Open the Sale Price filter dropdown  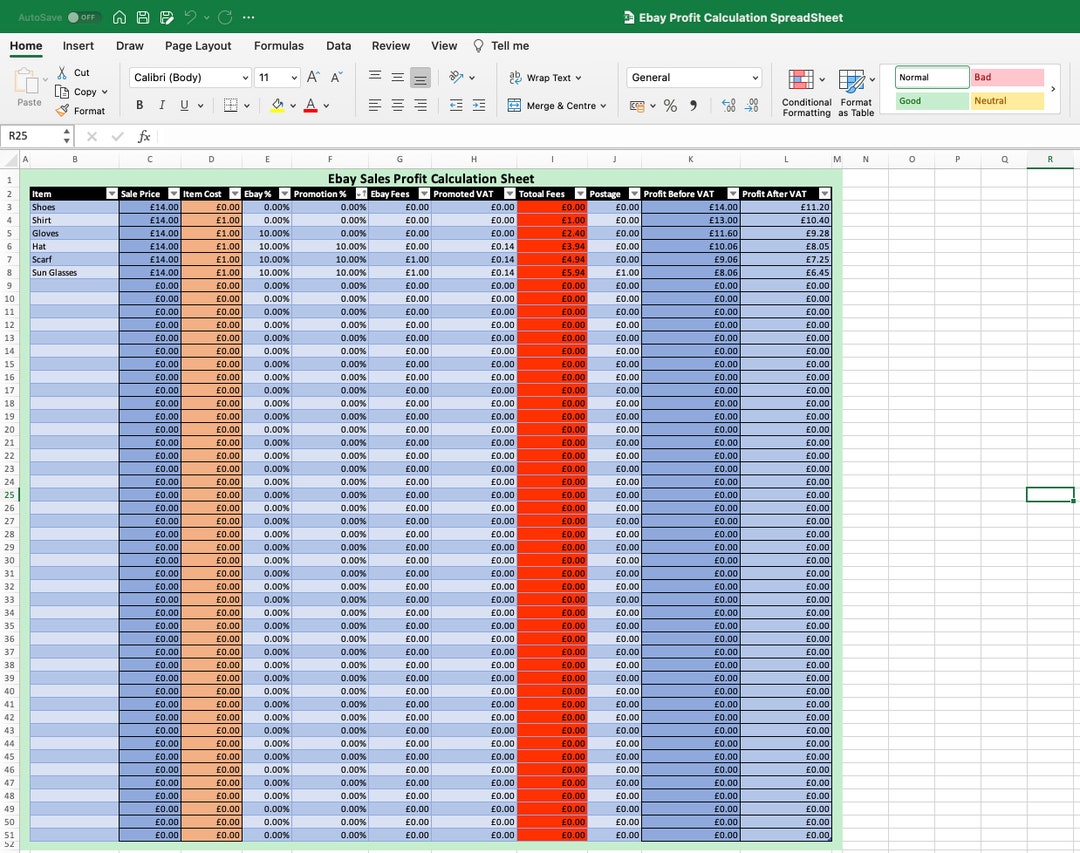(x=174, y=194)
